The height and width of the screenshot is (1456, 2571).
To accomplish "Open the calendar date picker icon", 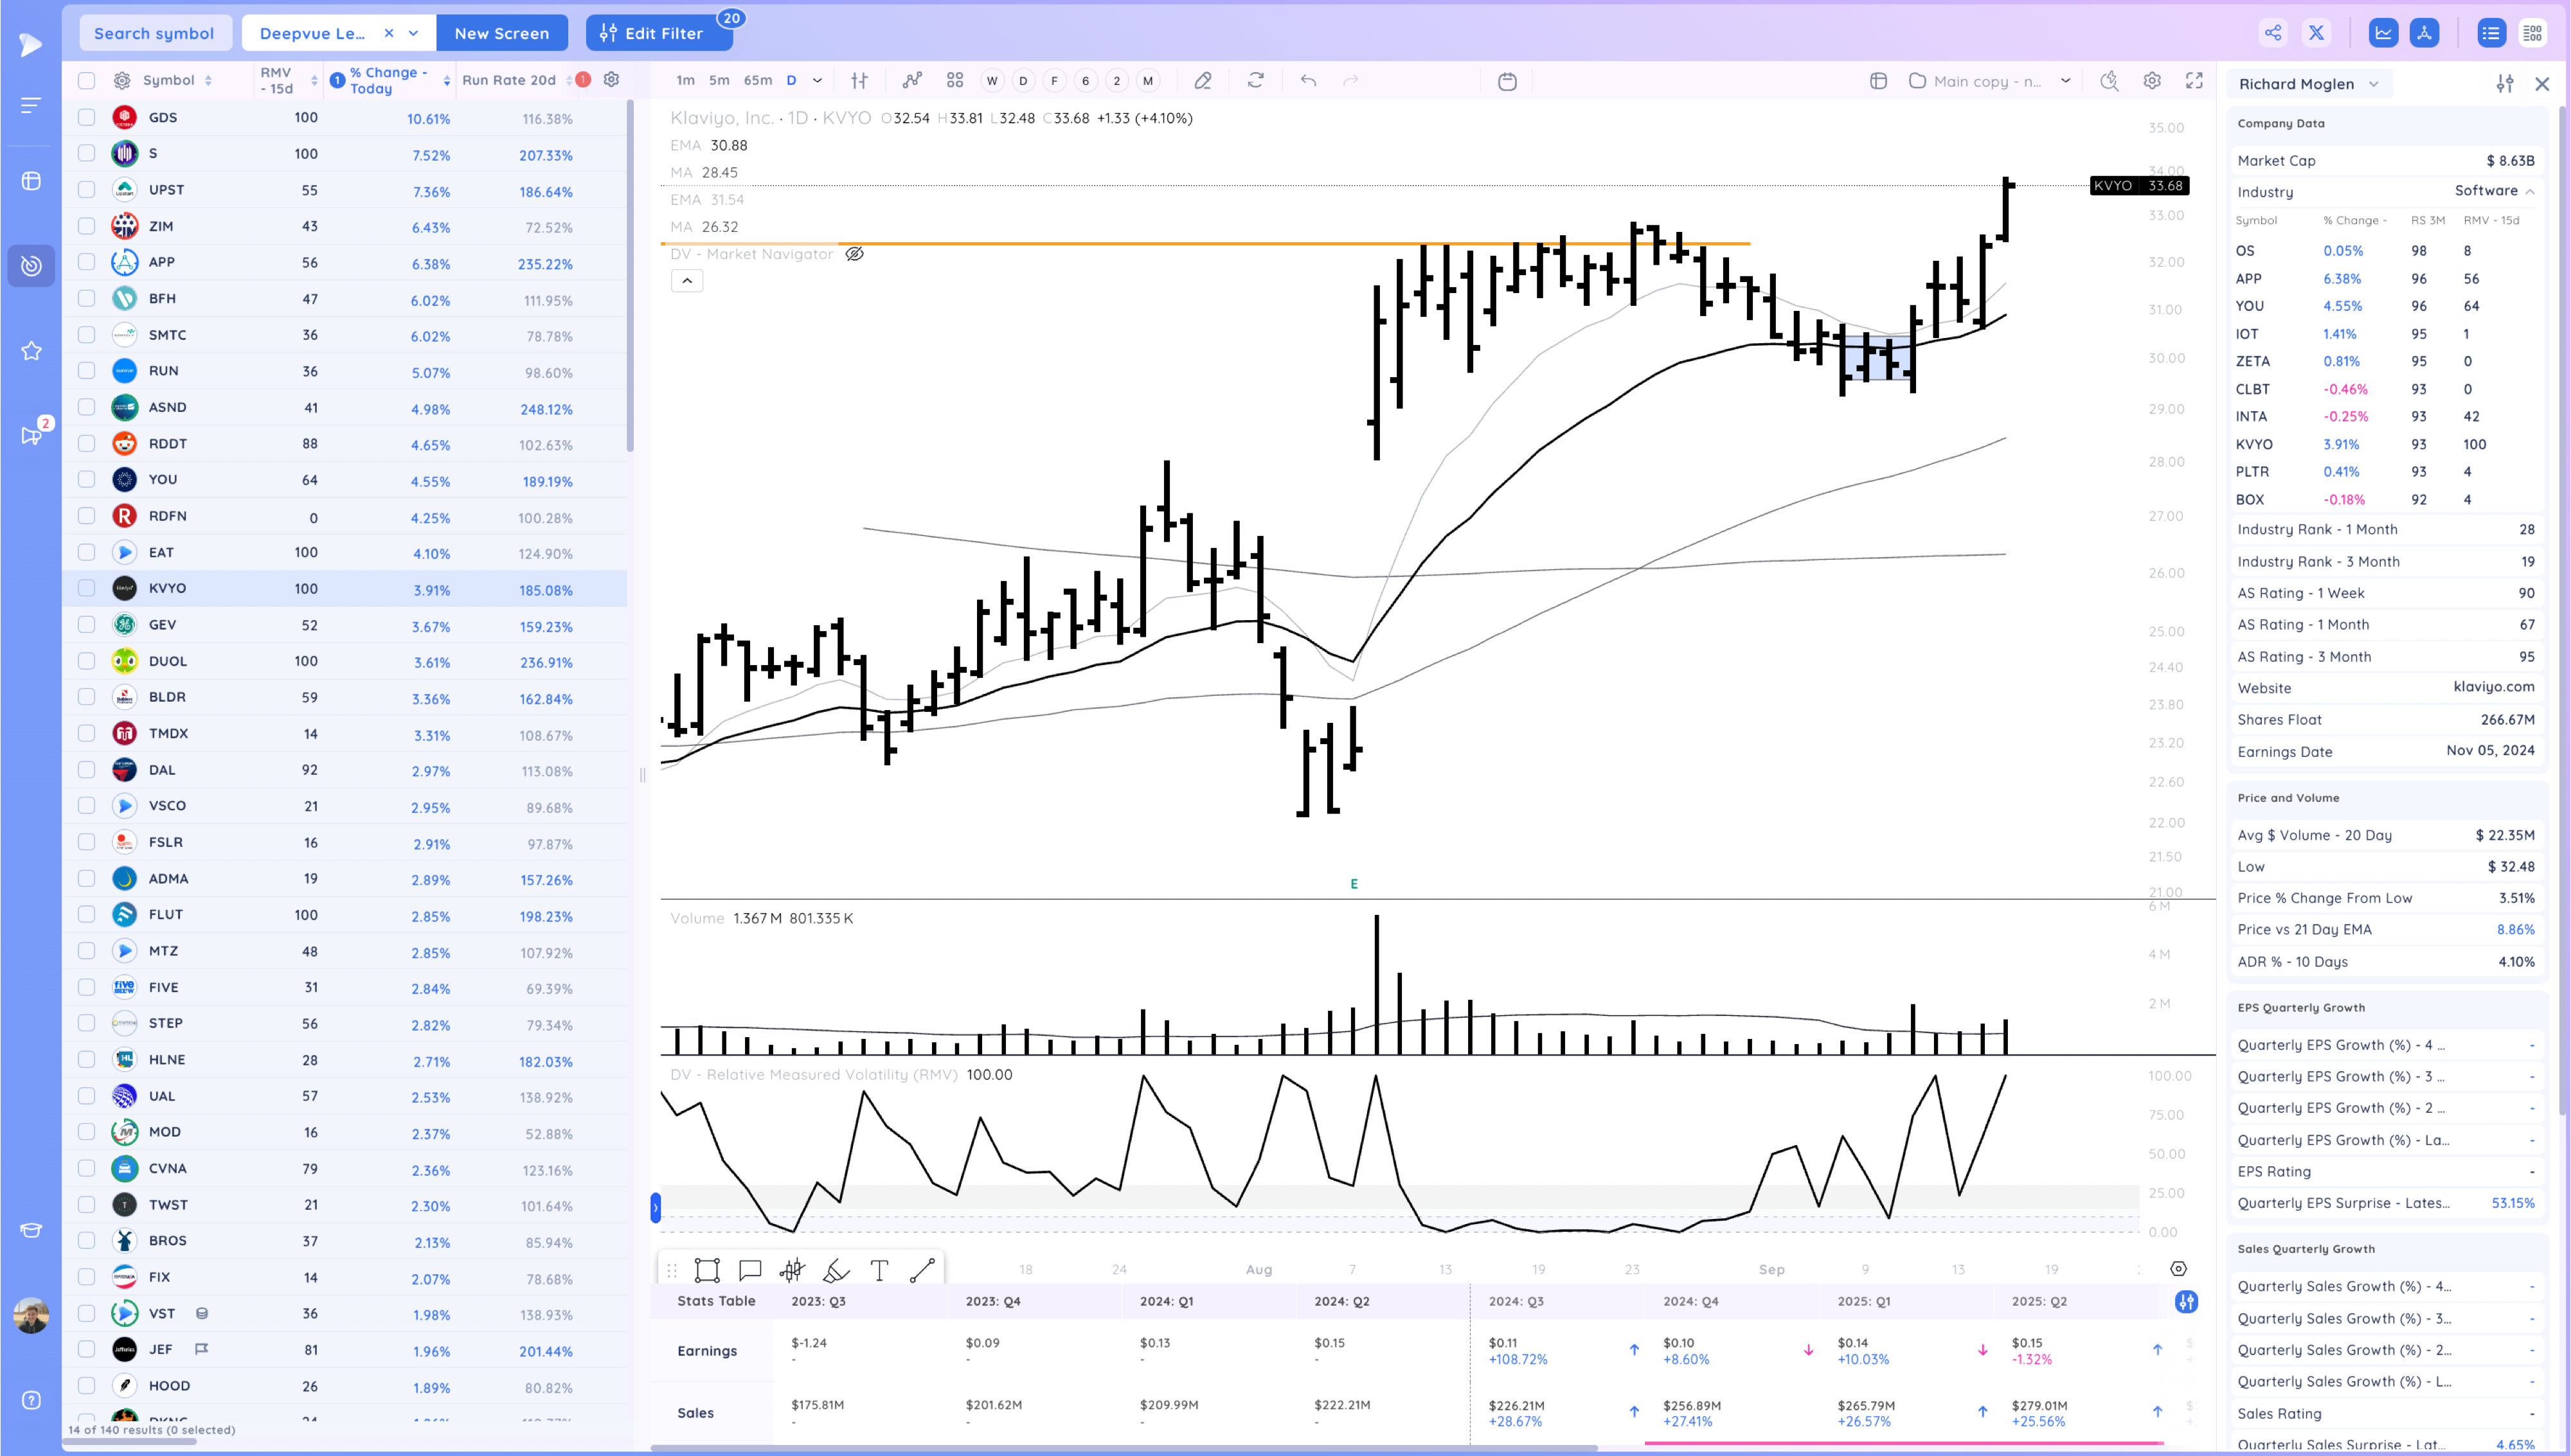I will click(1507, 82).
